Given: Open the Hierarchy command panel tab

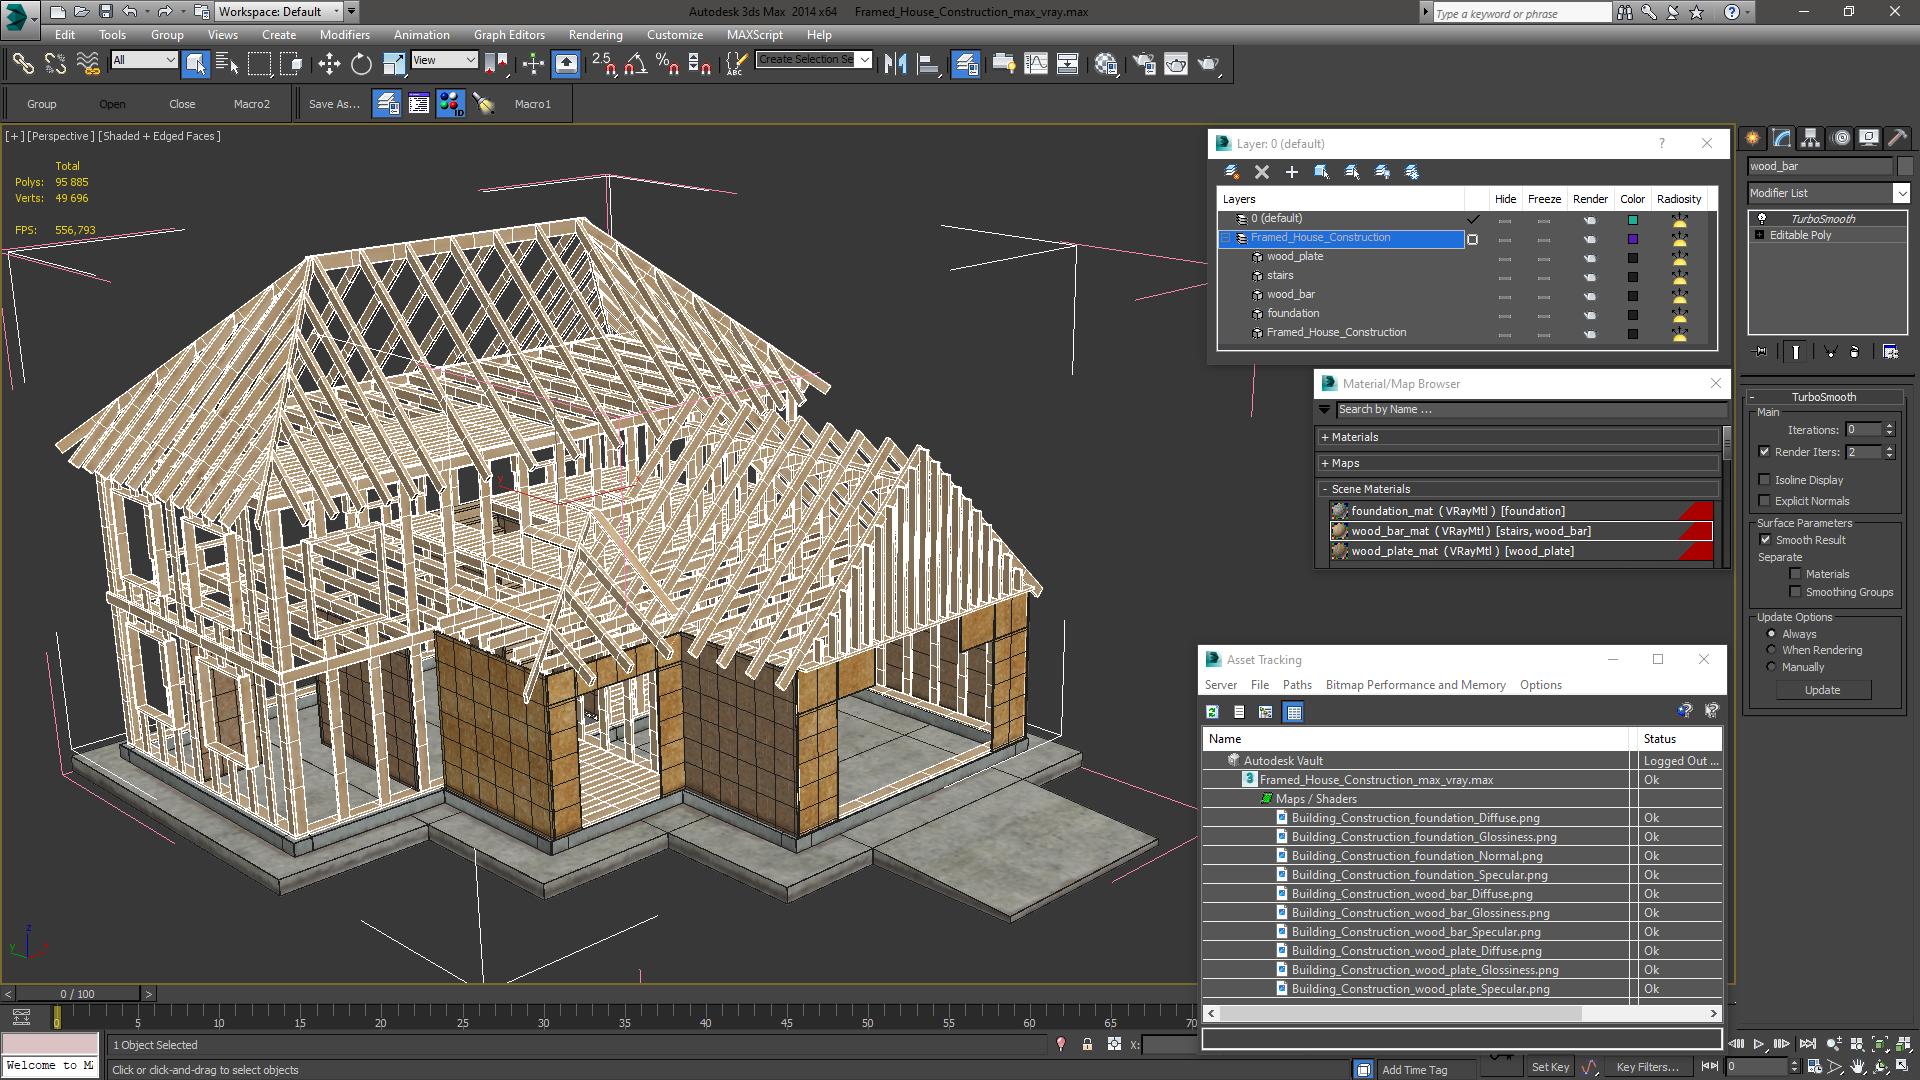Looking at the screenshot, I should coord(1810,138).
